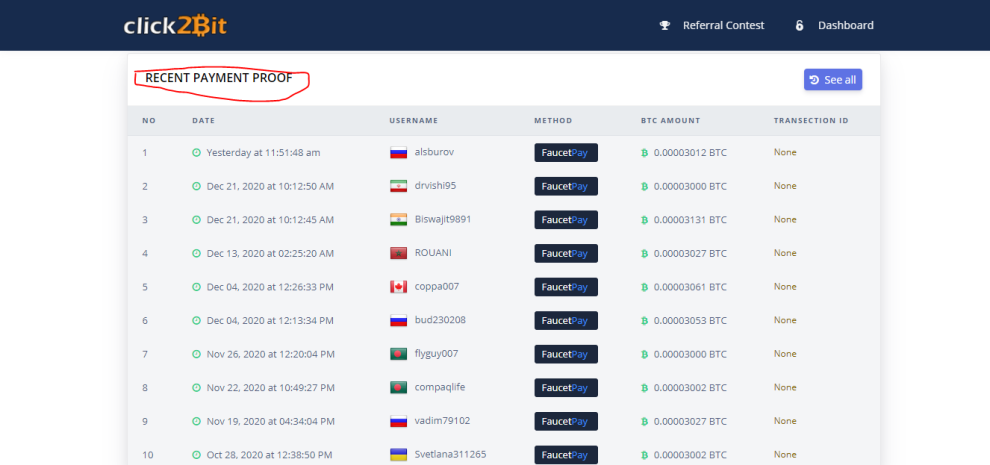Select the username alsburov
The image size is (990, 465).
tap(434, 152)
